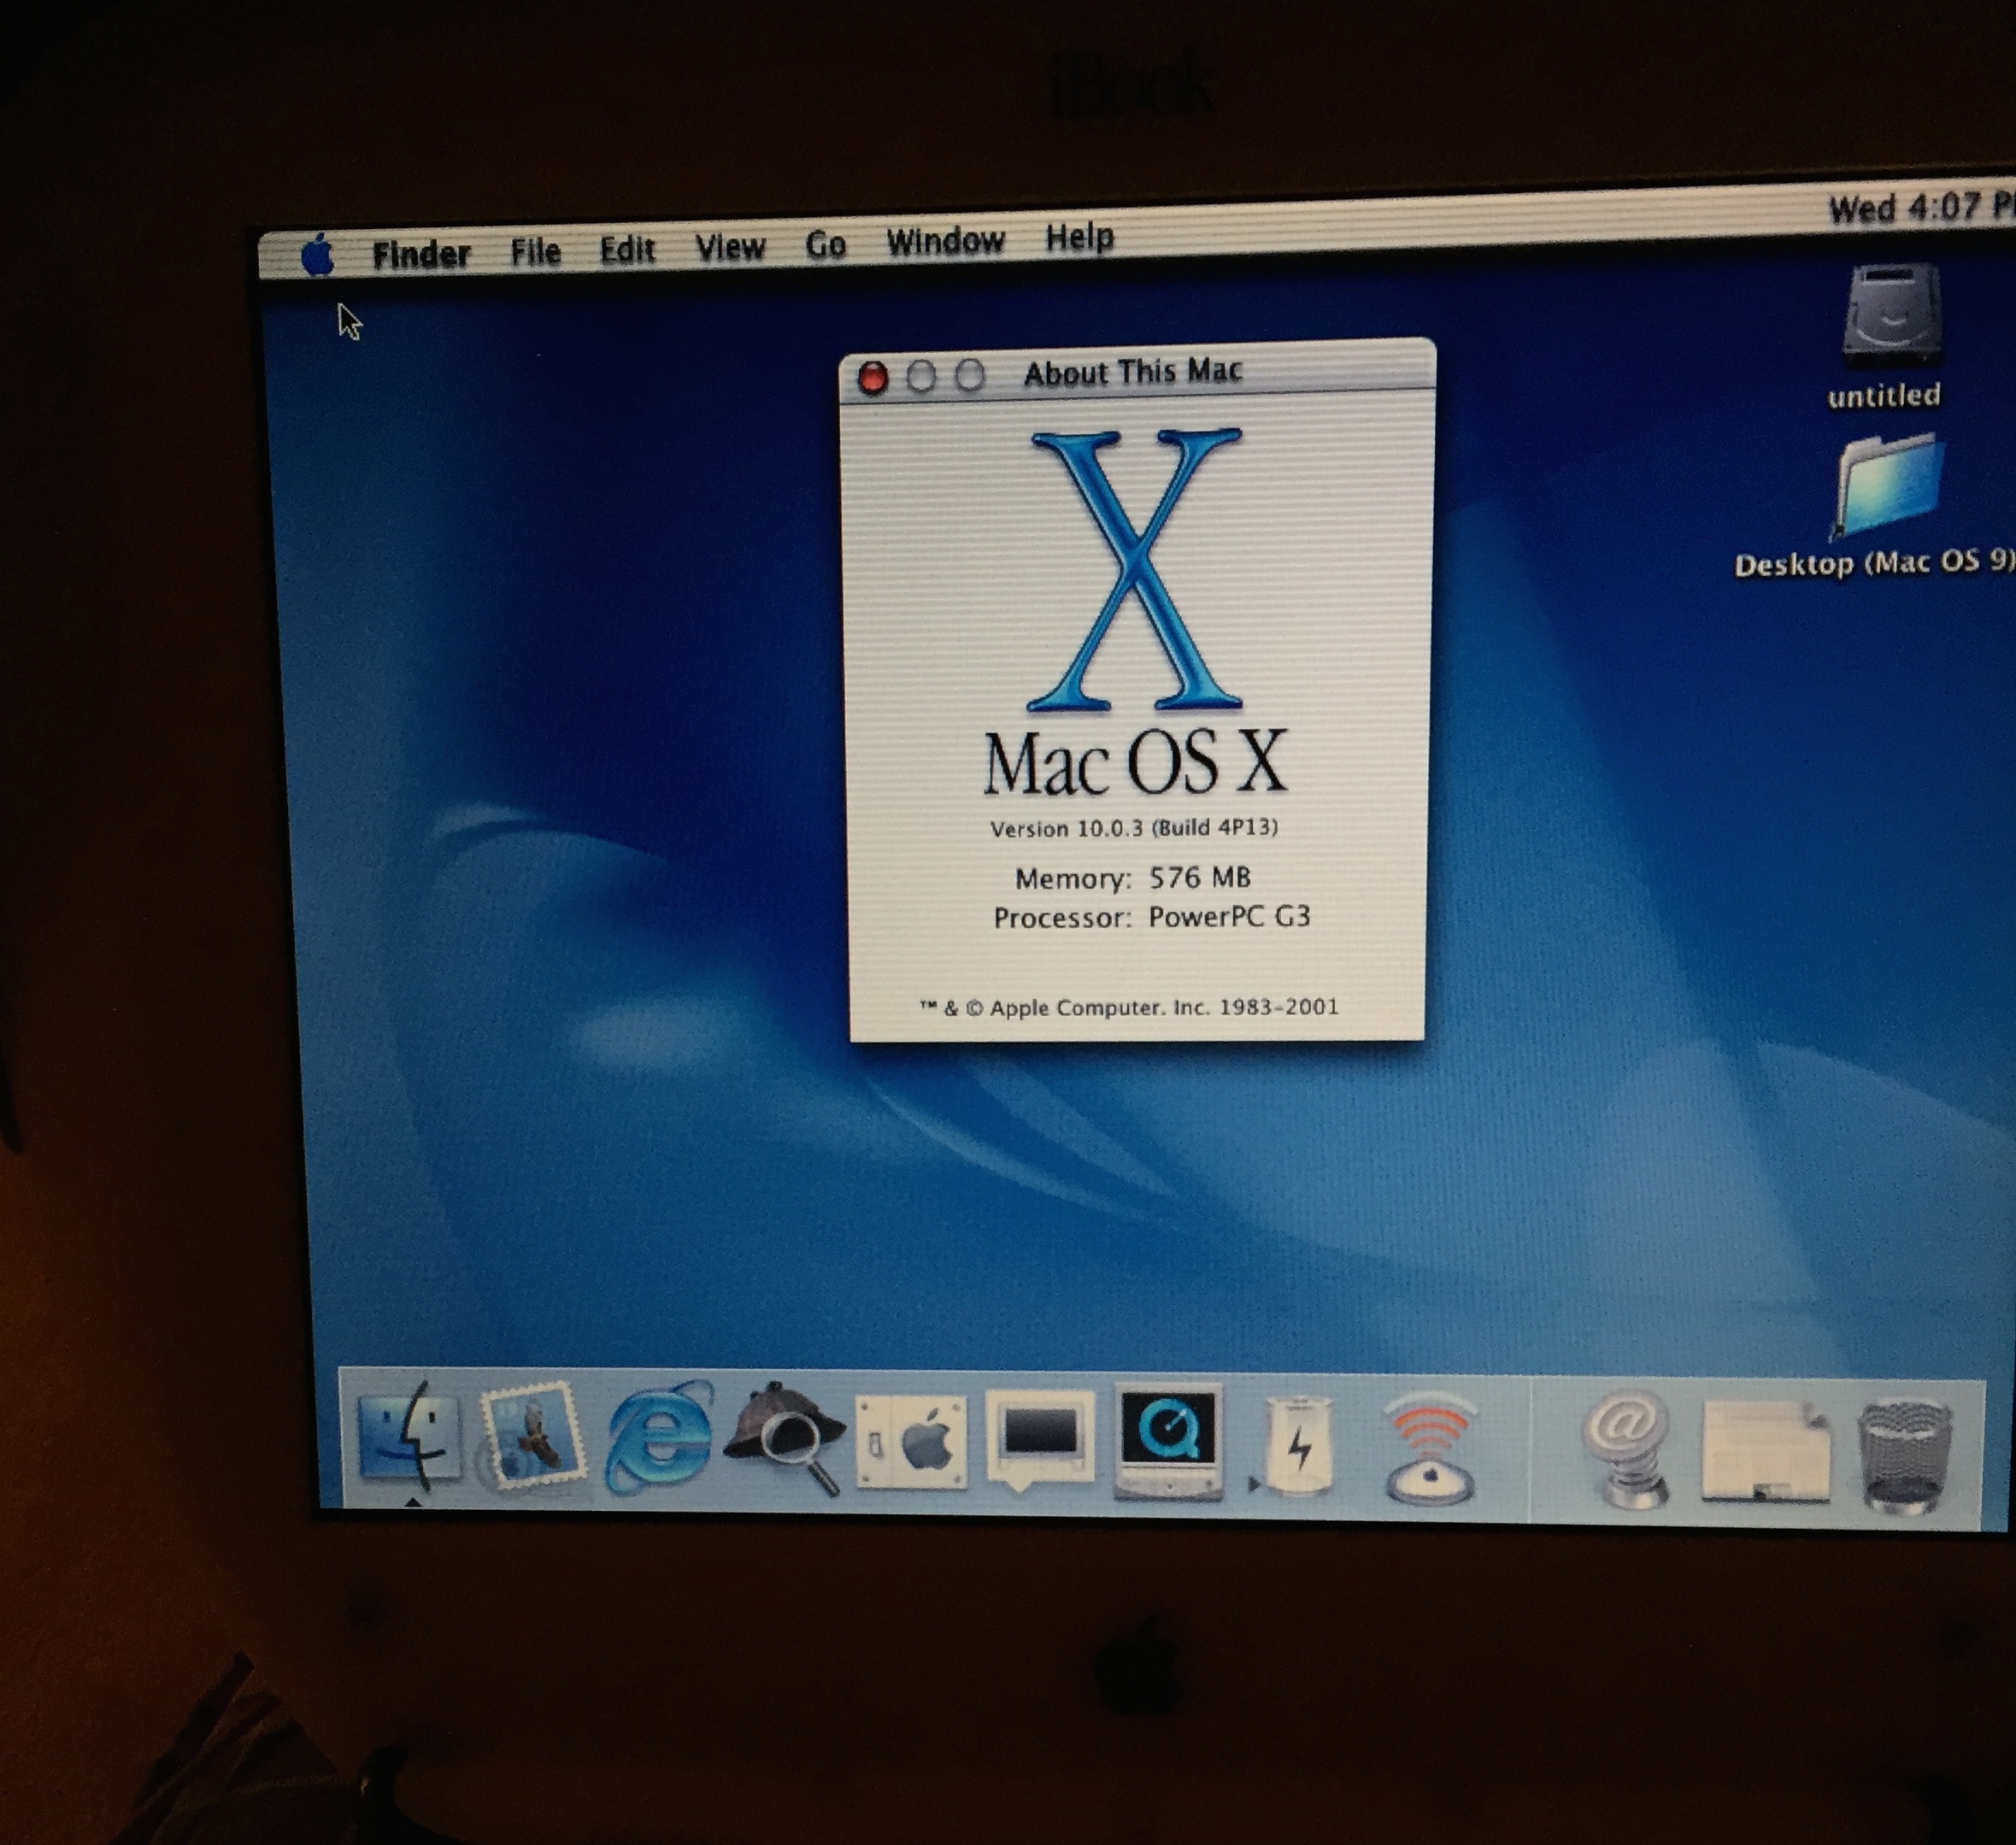Open System Preferences in the dock
Image resolution: width=2016 pixels, height=1845 pixels.
tap(912, 1441)
